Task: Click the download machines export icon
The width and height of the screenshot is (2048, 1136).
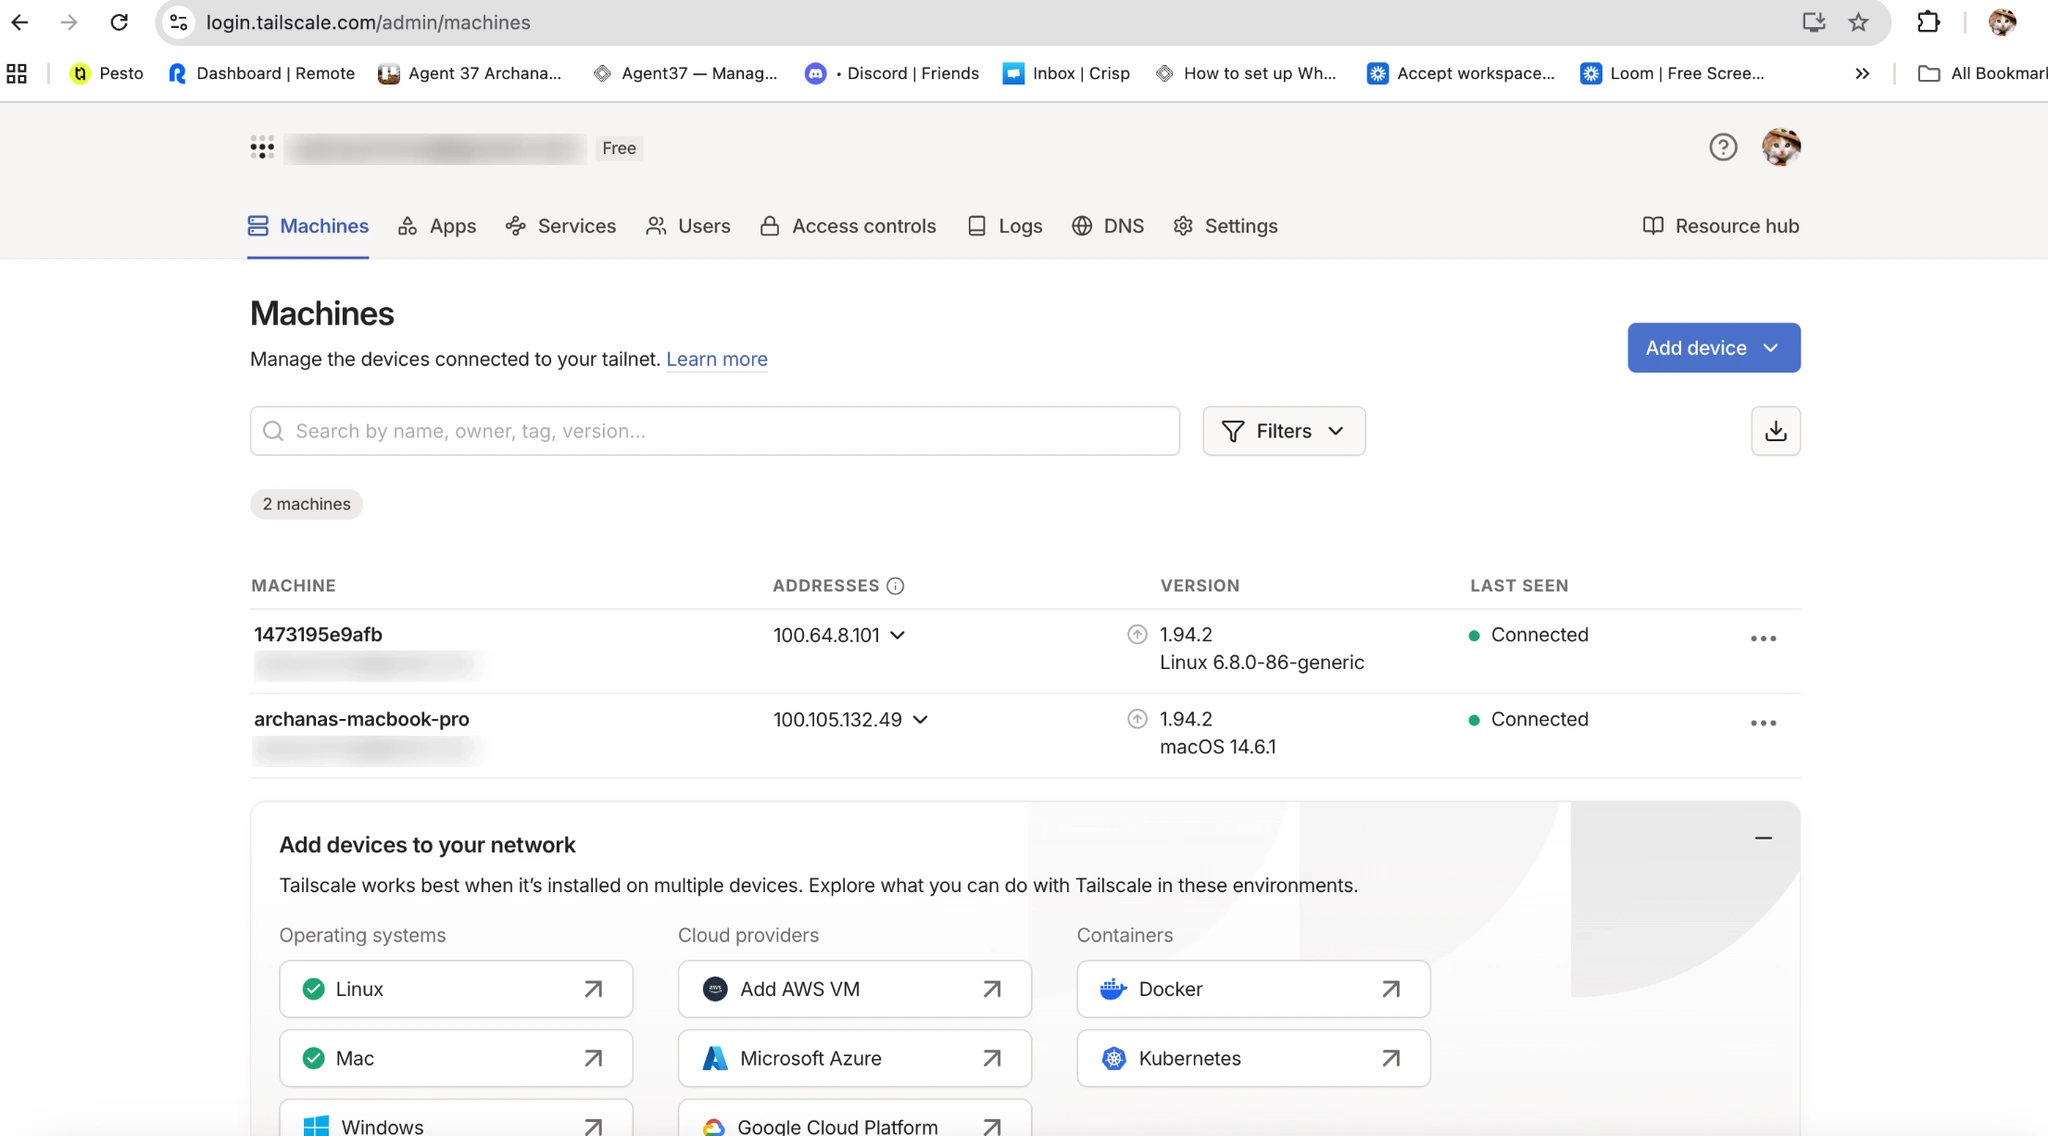Action: point(1775,431)
